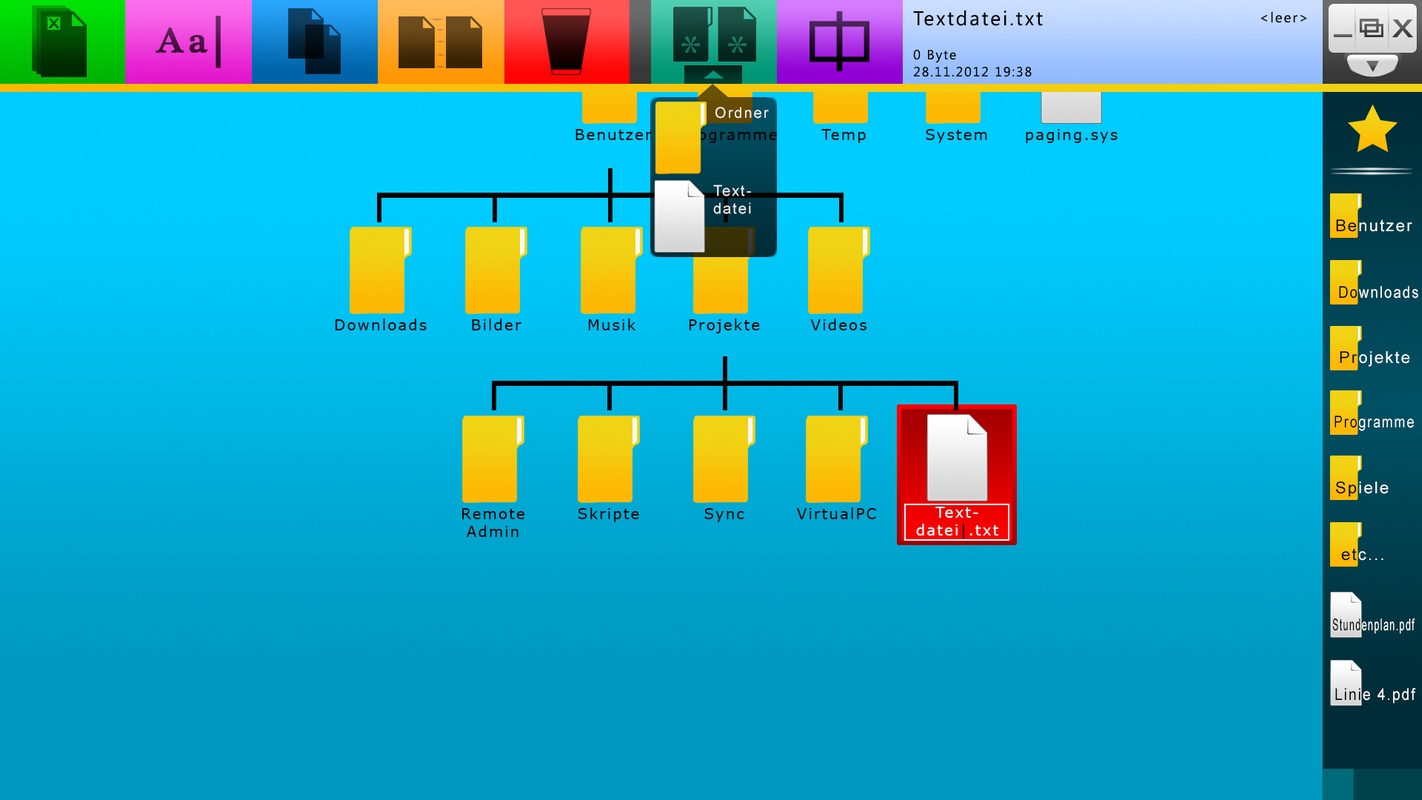Select the VirtualPC folder
This screenshot has width=1422, height=800.
point(836,467)
